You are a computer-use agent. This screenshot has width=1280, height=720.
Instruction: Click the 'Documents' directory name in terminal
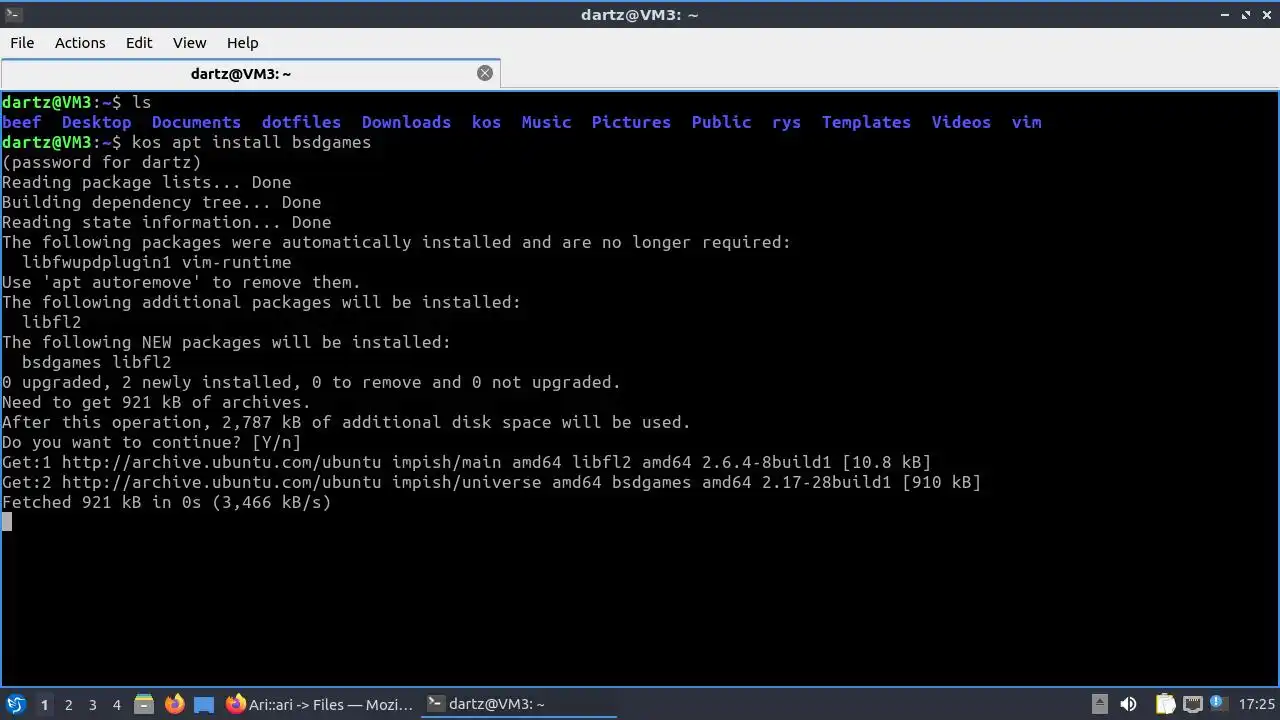[x=197, y=122]
